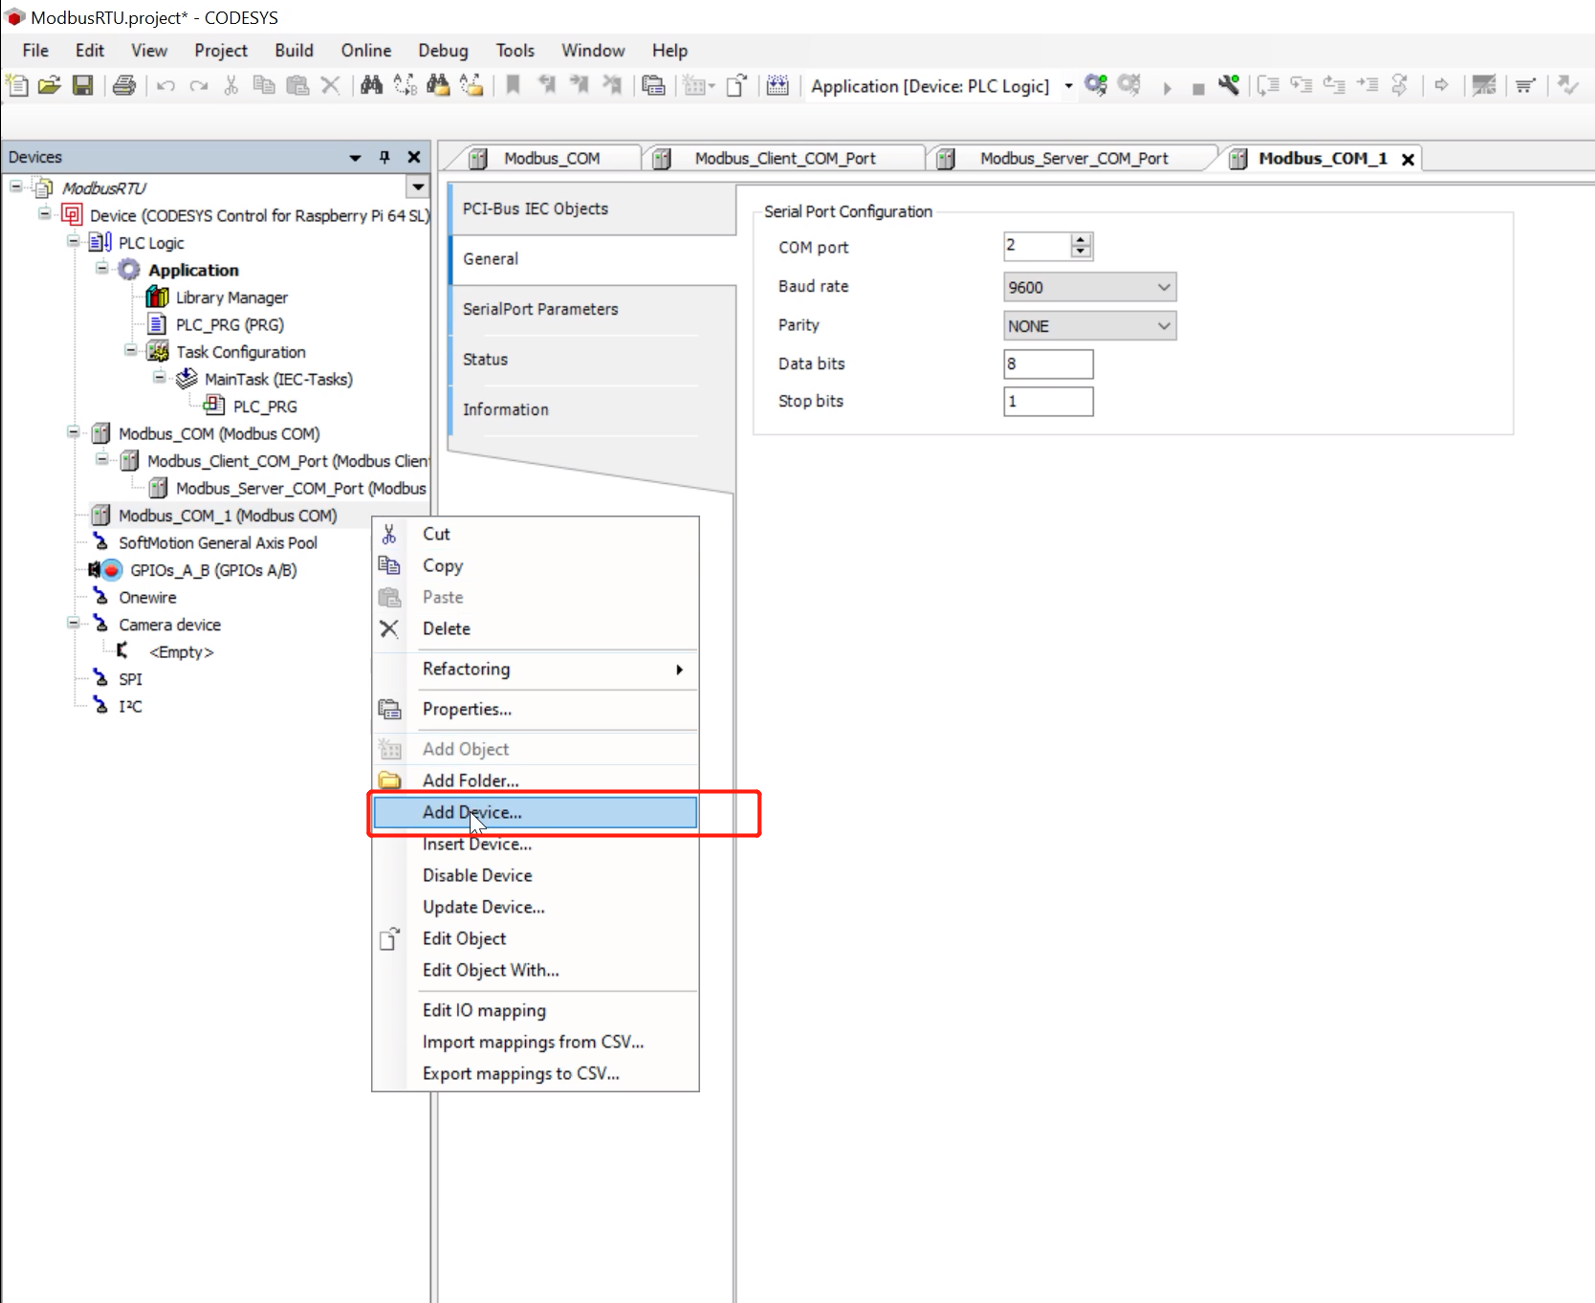Open the SerialPort Parameters section
This screenshot has height=1303, width=1595.
(x=590, y=309)
